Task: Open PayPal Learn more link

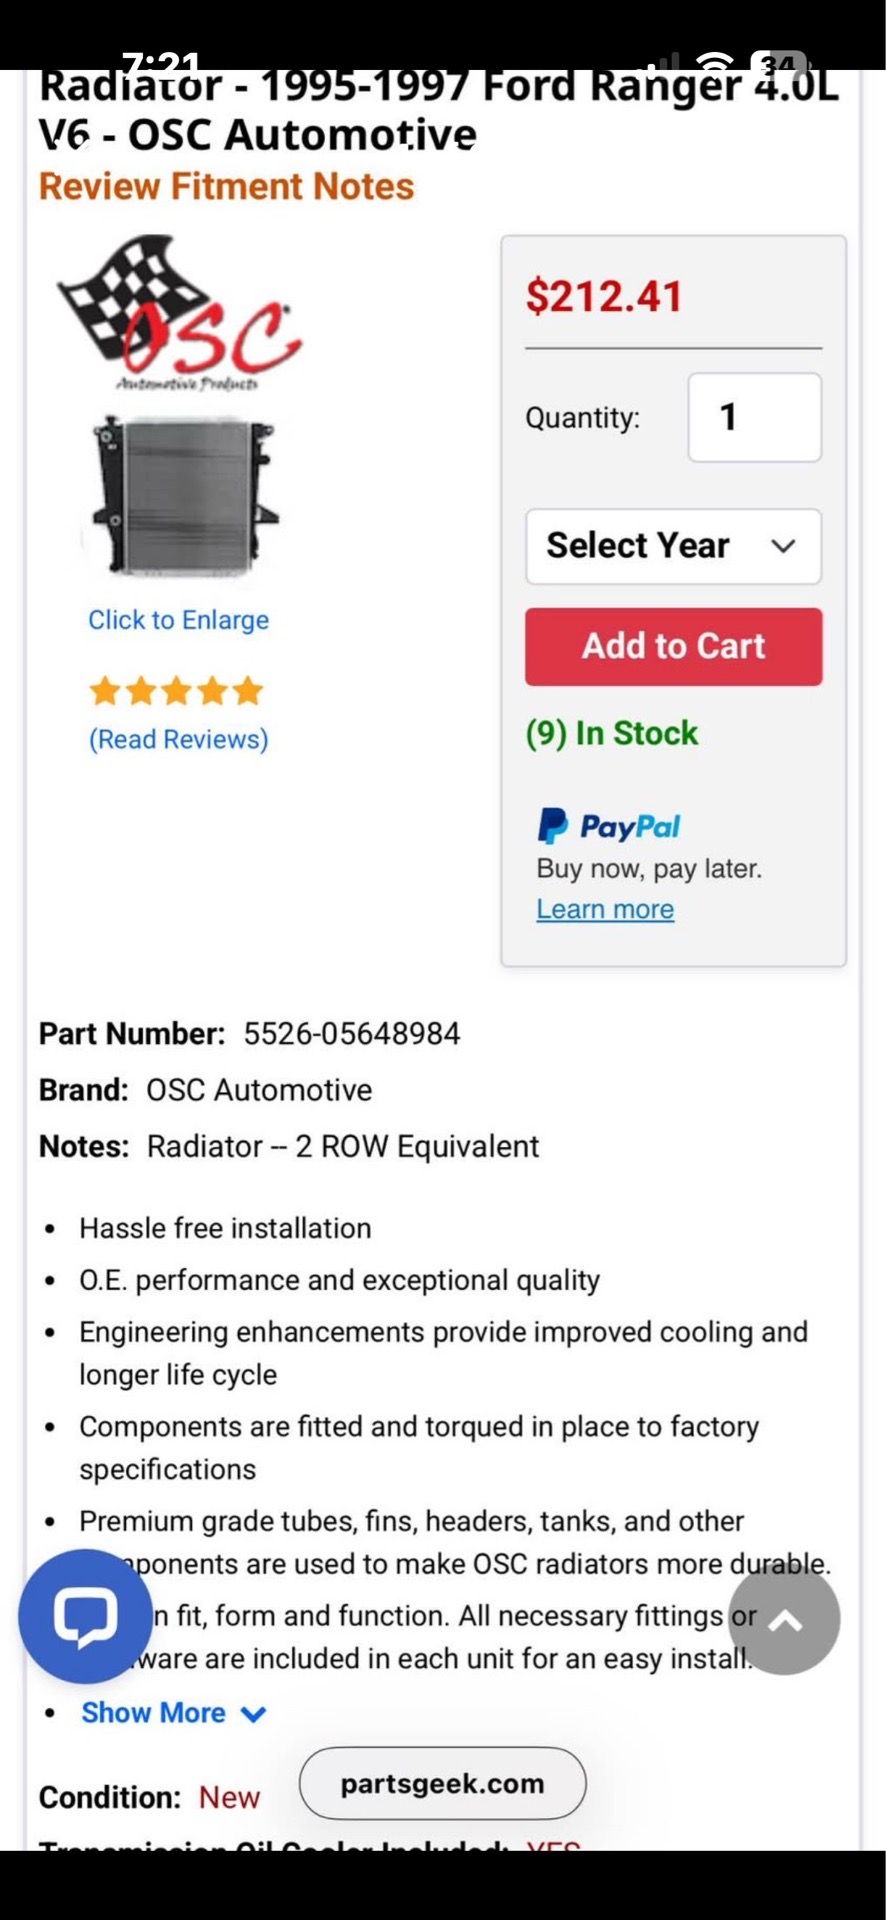Action: 605,909
